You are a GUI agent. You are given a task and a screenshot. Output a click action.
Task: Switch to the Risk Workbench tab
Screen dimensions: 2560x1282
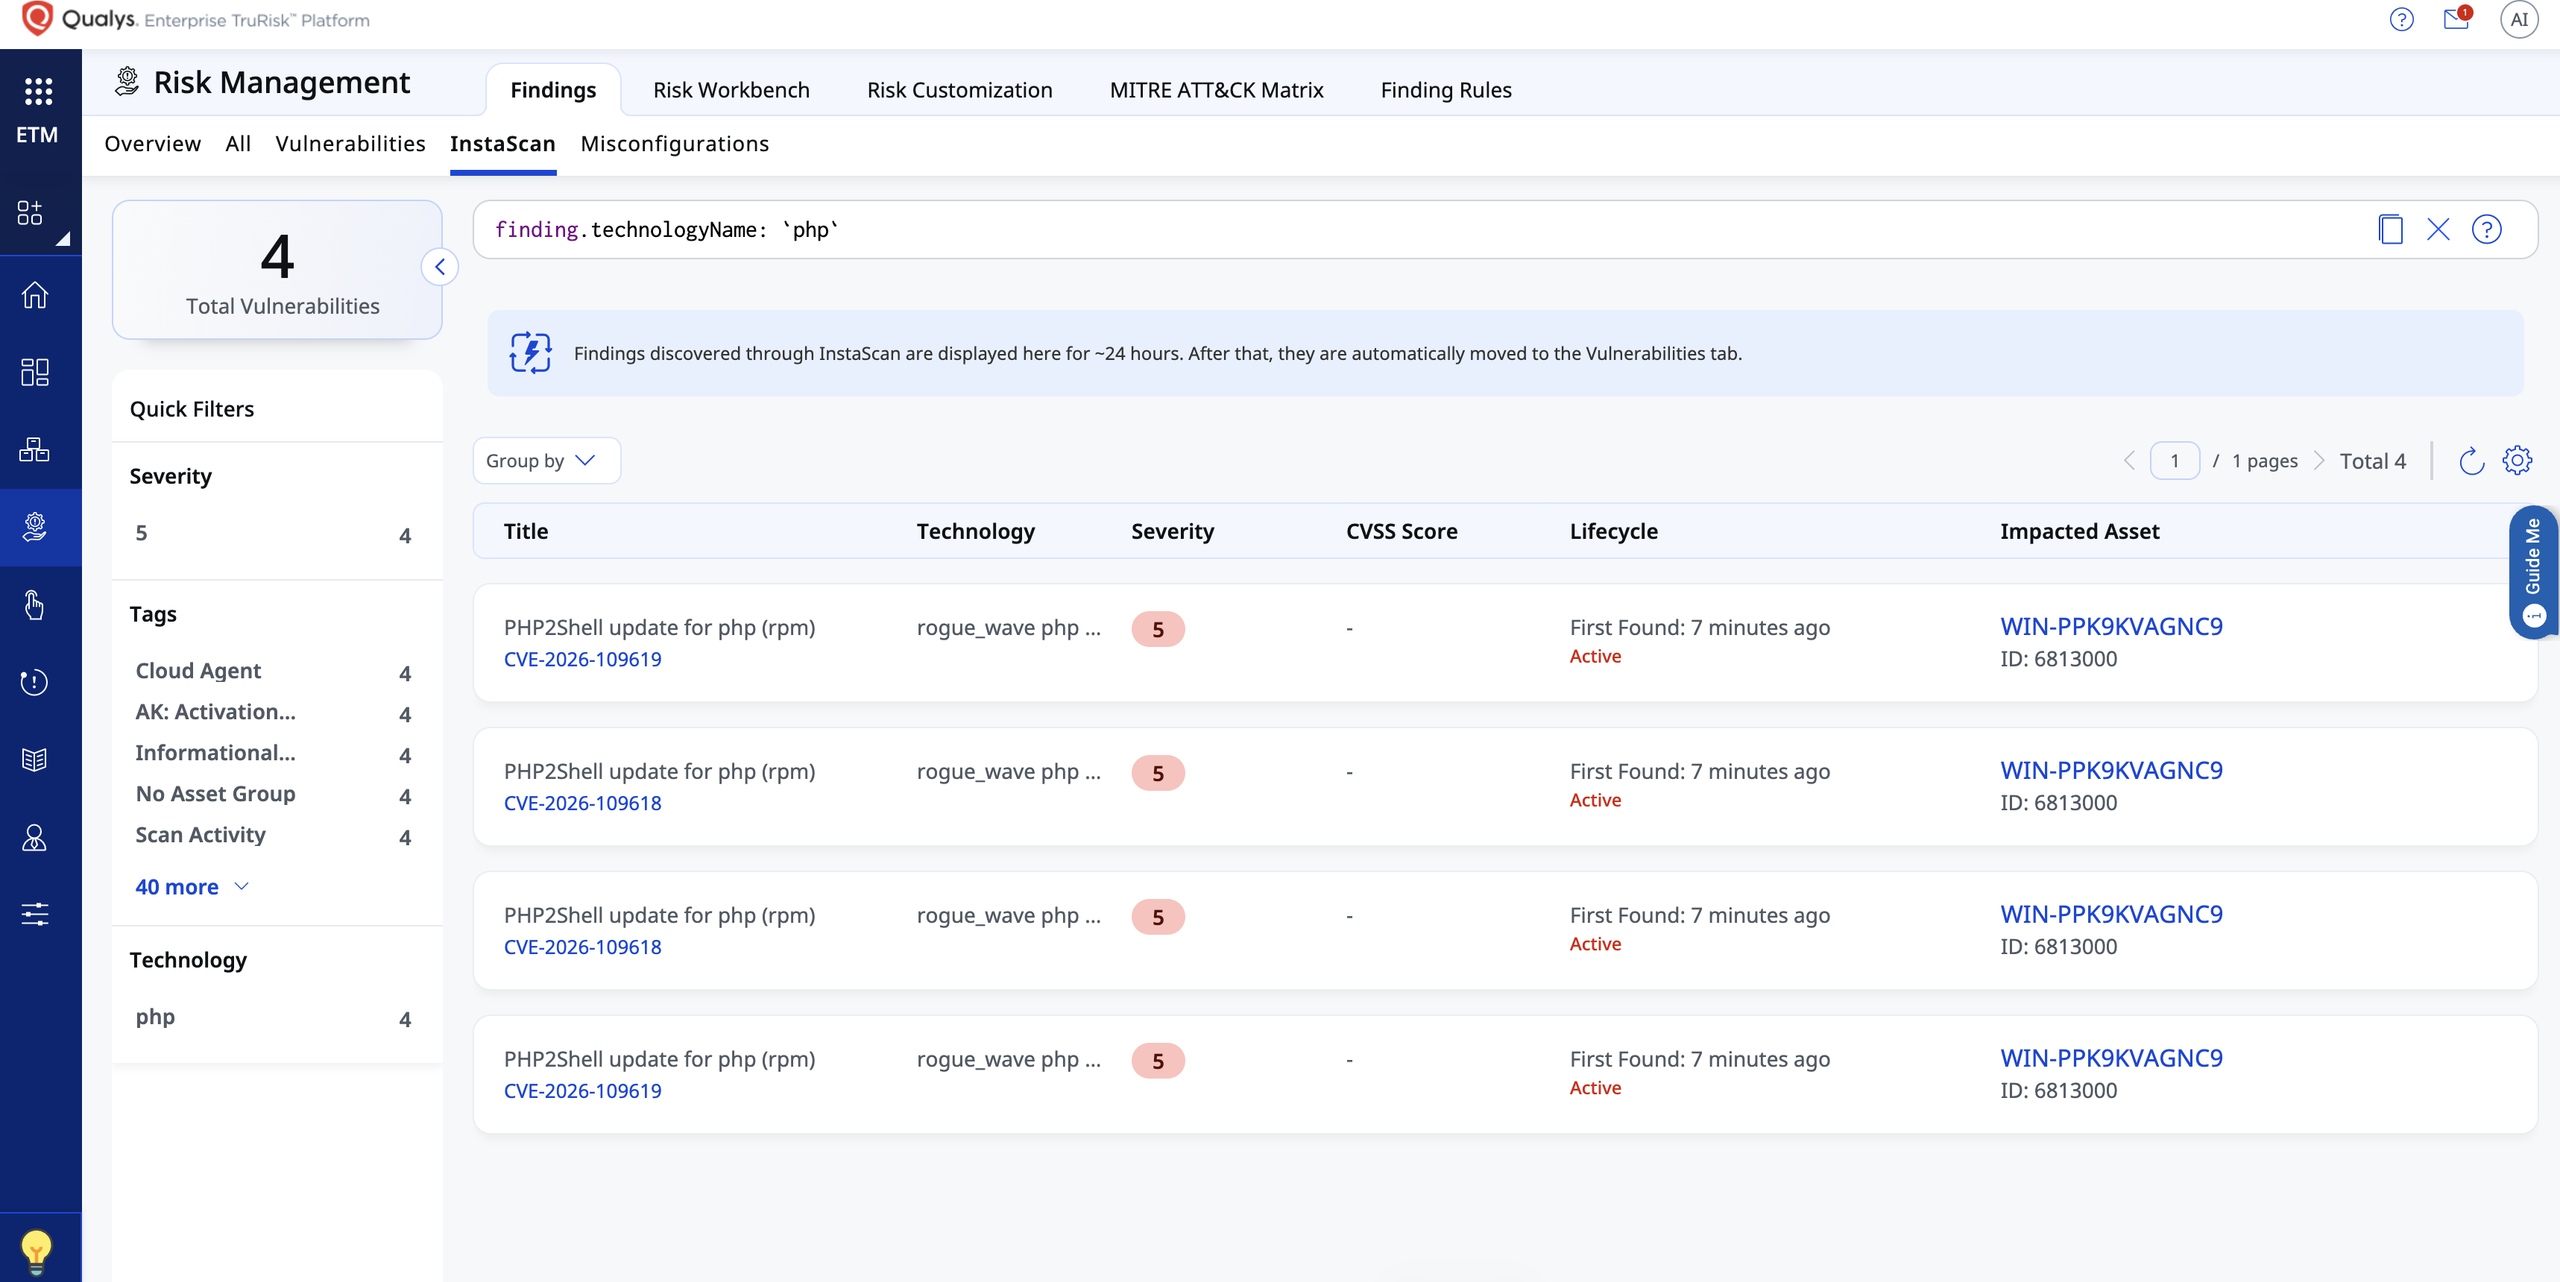pyautogui.click(x=731, y=90)
